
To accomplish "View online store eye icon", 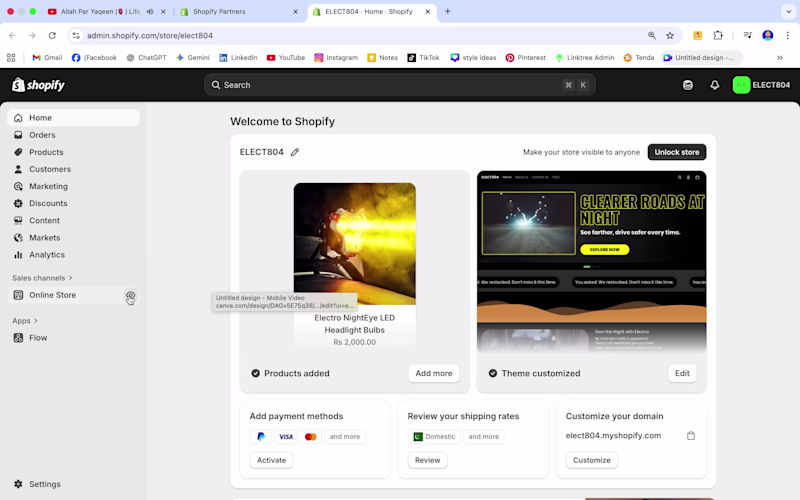I will (x=131, y=295).
